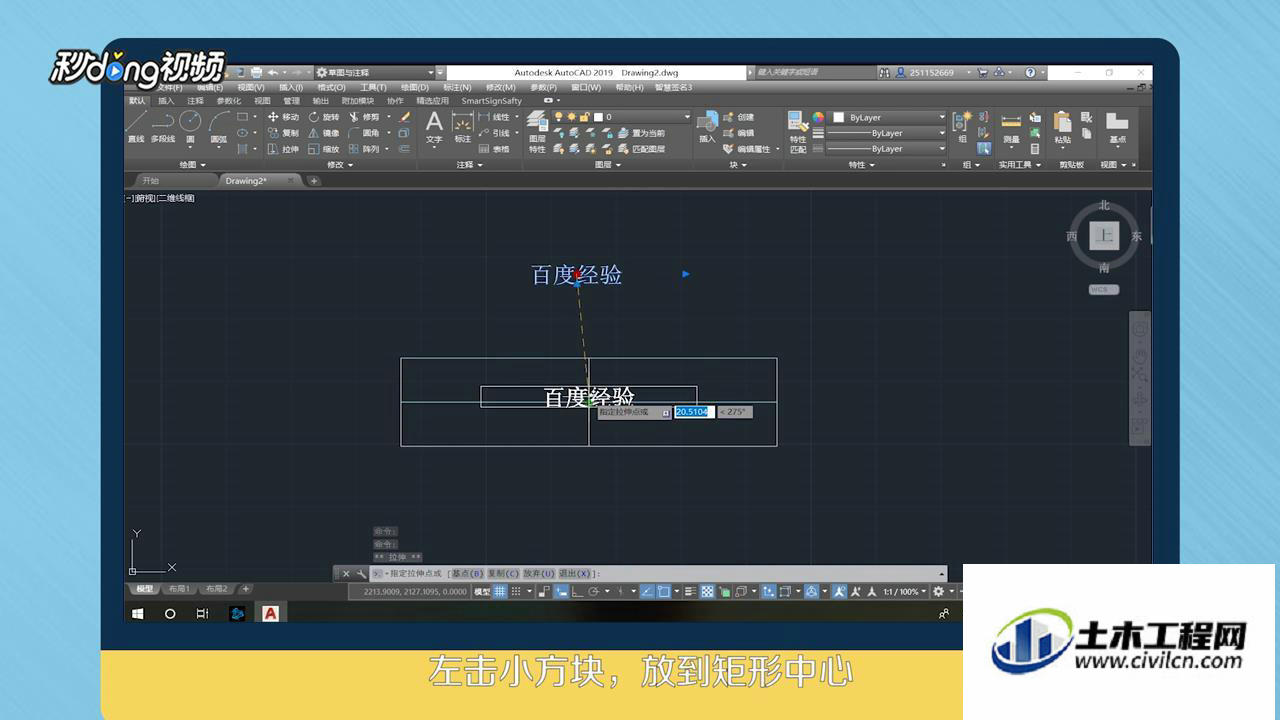Viewport: 1280px width, 720px height.
Task: Click the new drawing tab plus button
Action: tap(313, 181)
